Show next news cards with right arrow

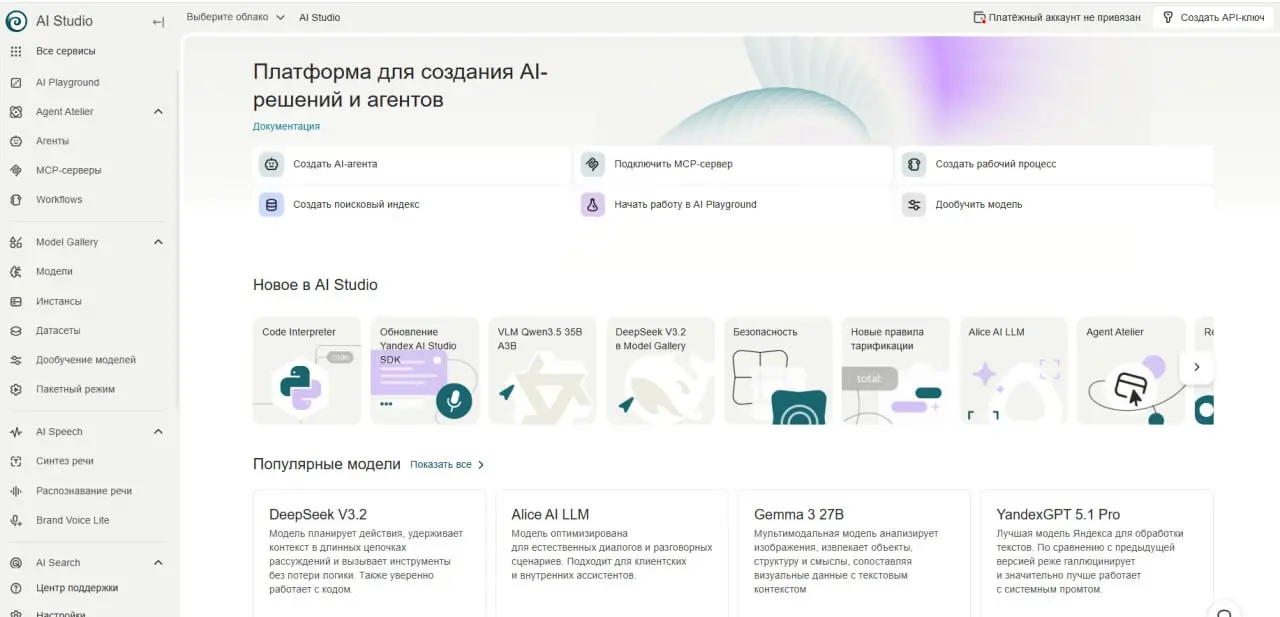coord(1197,367)
